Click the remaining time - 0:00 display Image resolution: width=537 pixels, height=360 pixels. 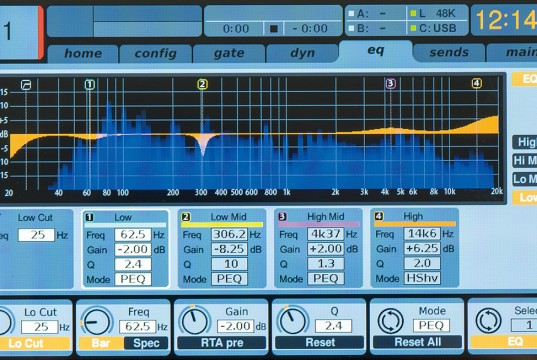(311, 28)
